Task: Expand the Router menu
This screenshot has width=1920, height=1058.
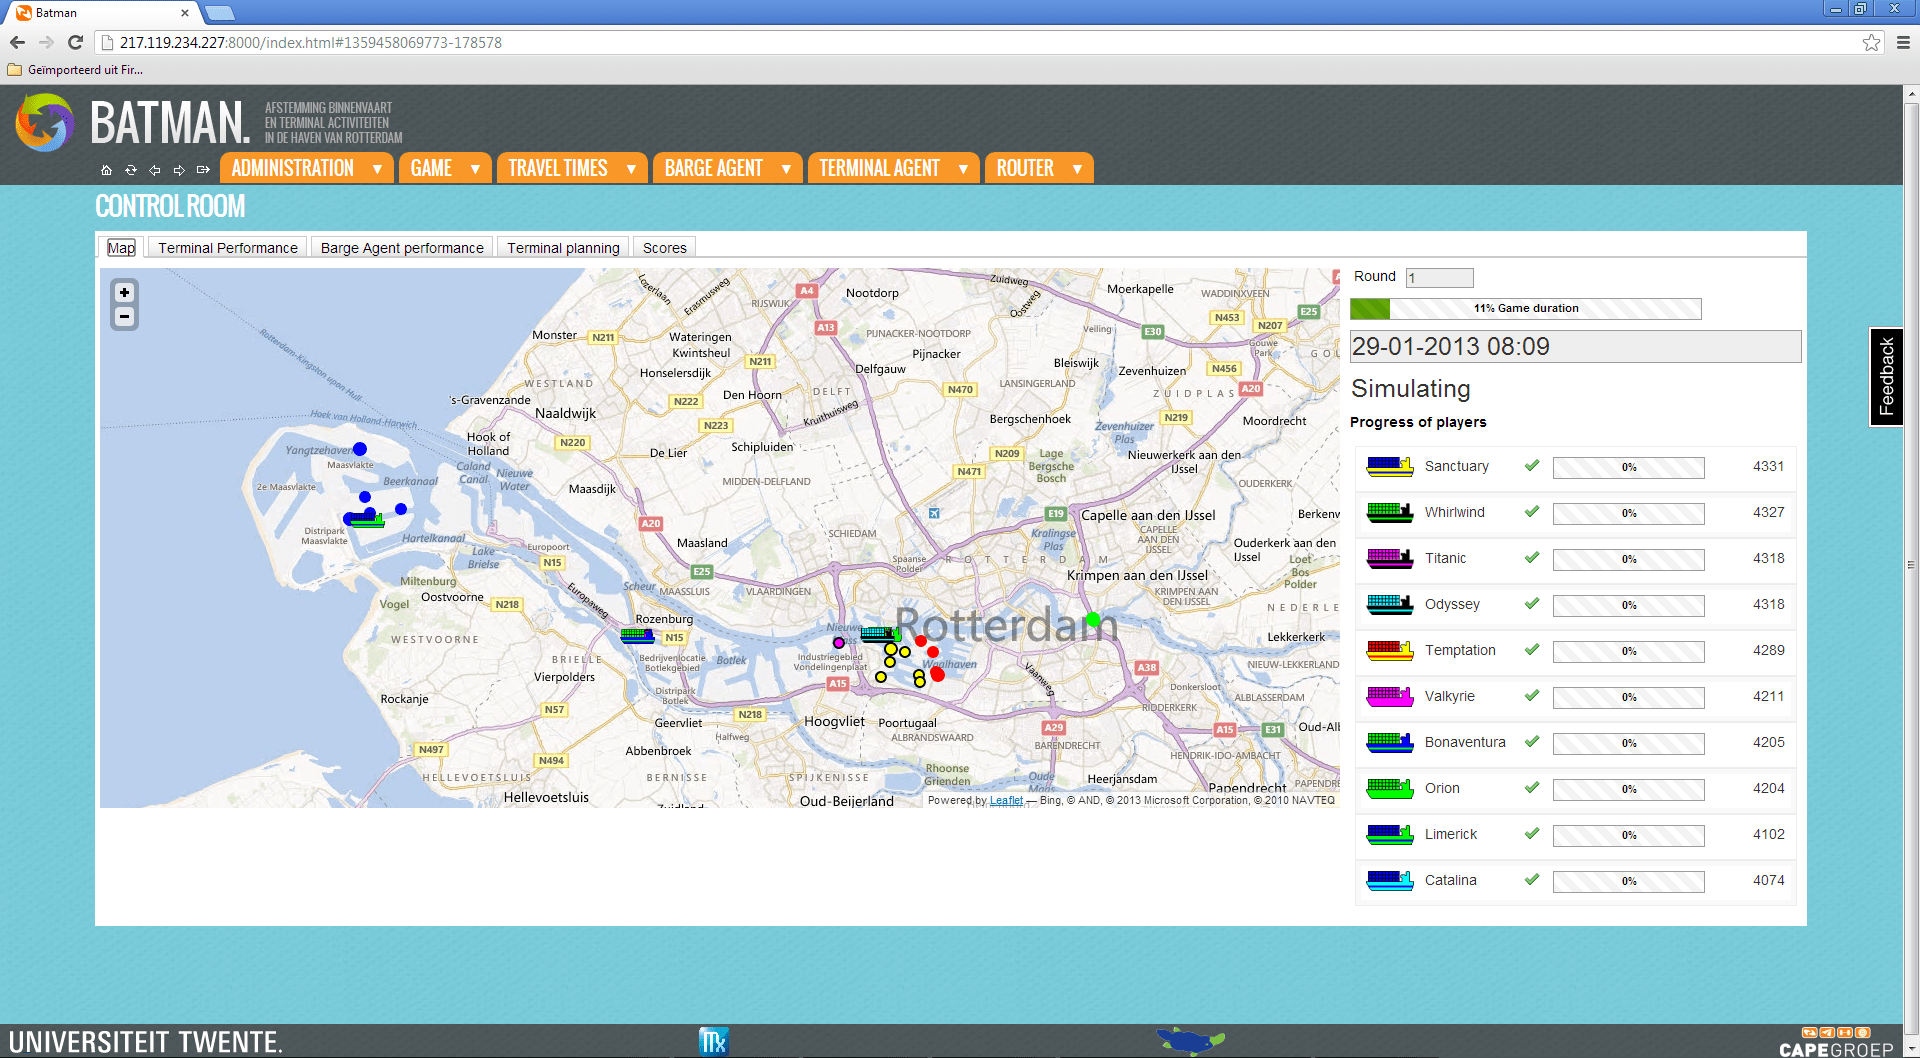Action: (x=1039, y=168)
